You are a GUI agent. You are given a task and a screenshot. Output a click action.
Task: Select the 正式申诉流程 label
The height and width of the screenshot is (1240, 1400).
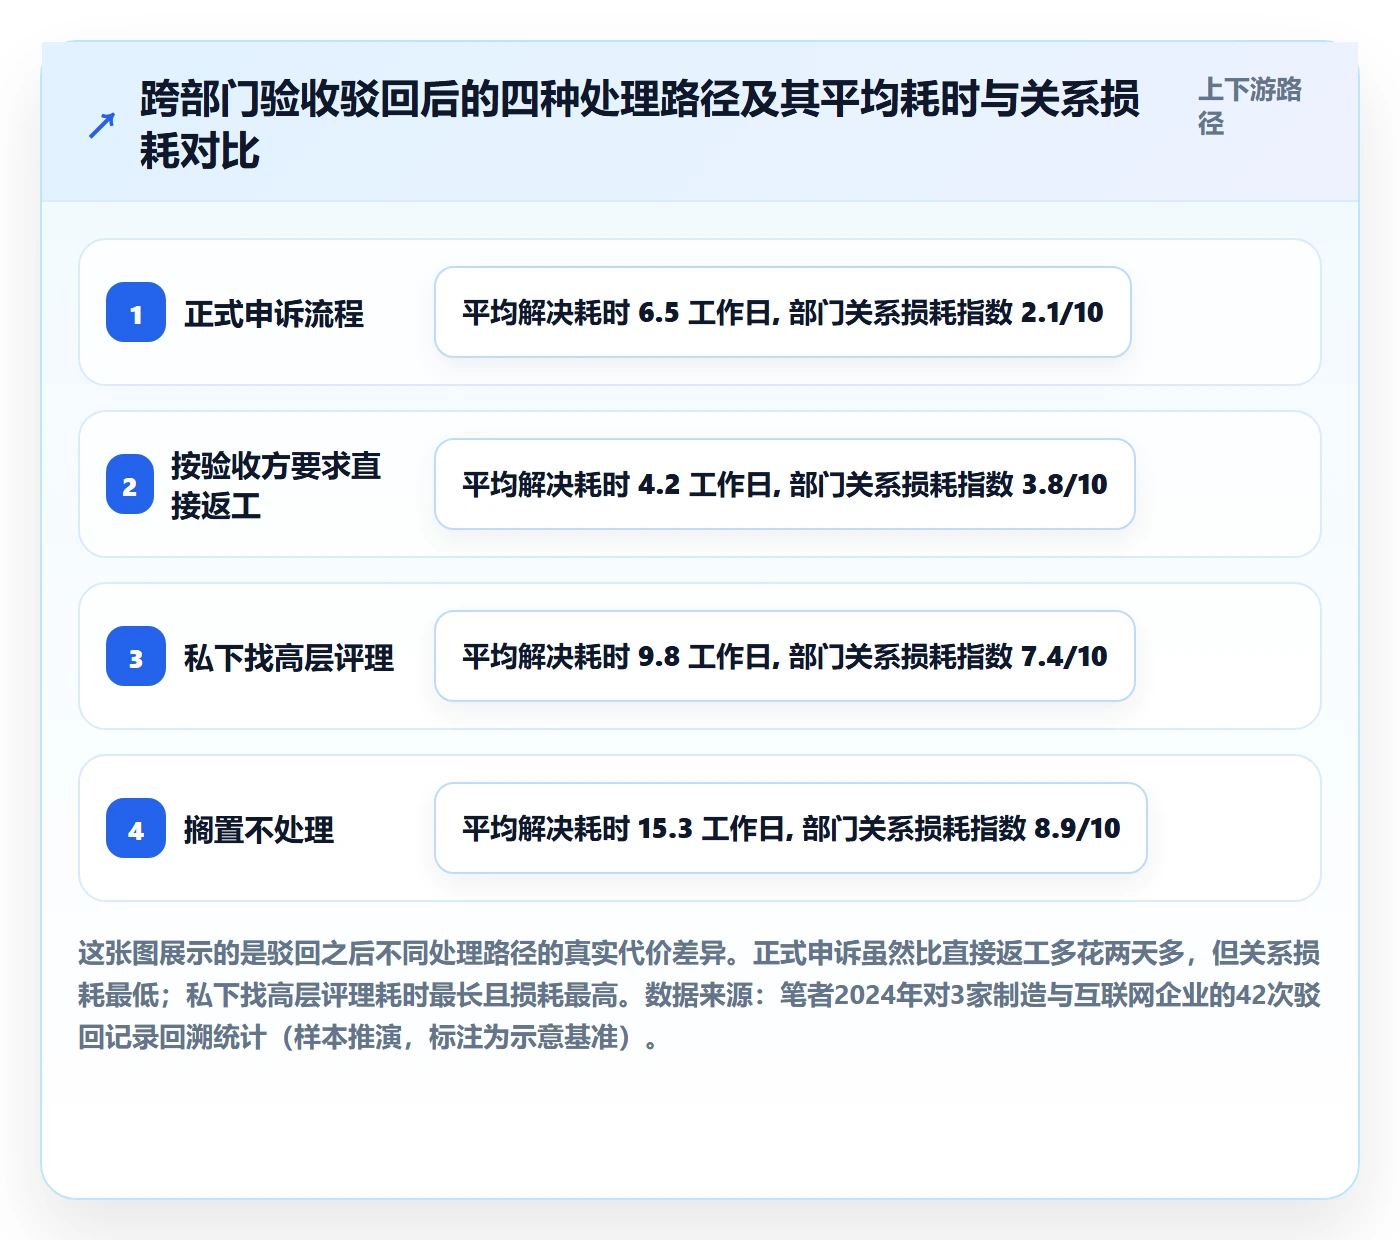click(273, 313)
